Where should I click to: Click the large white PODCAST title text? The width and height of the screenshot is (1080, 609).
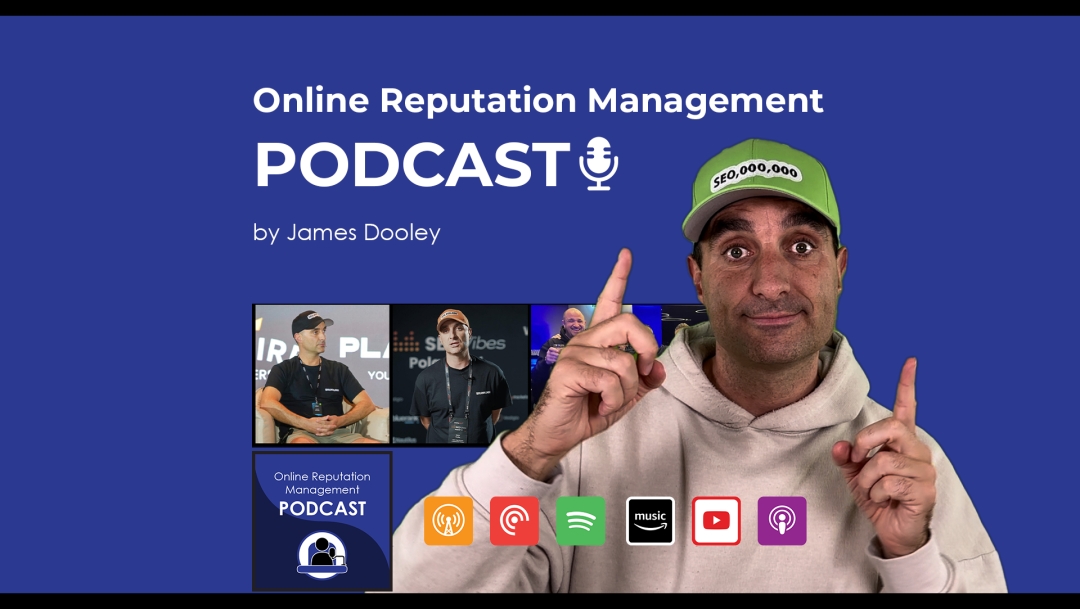[412, 165]
